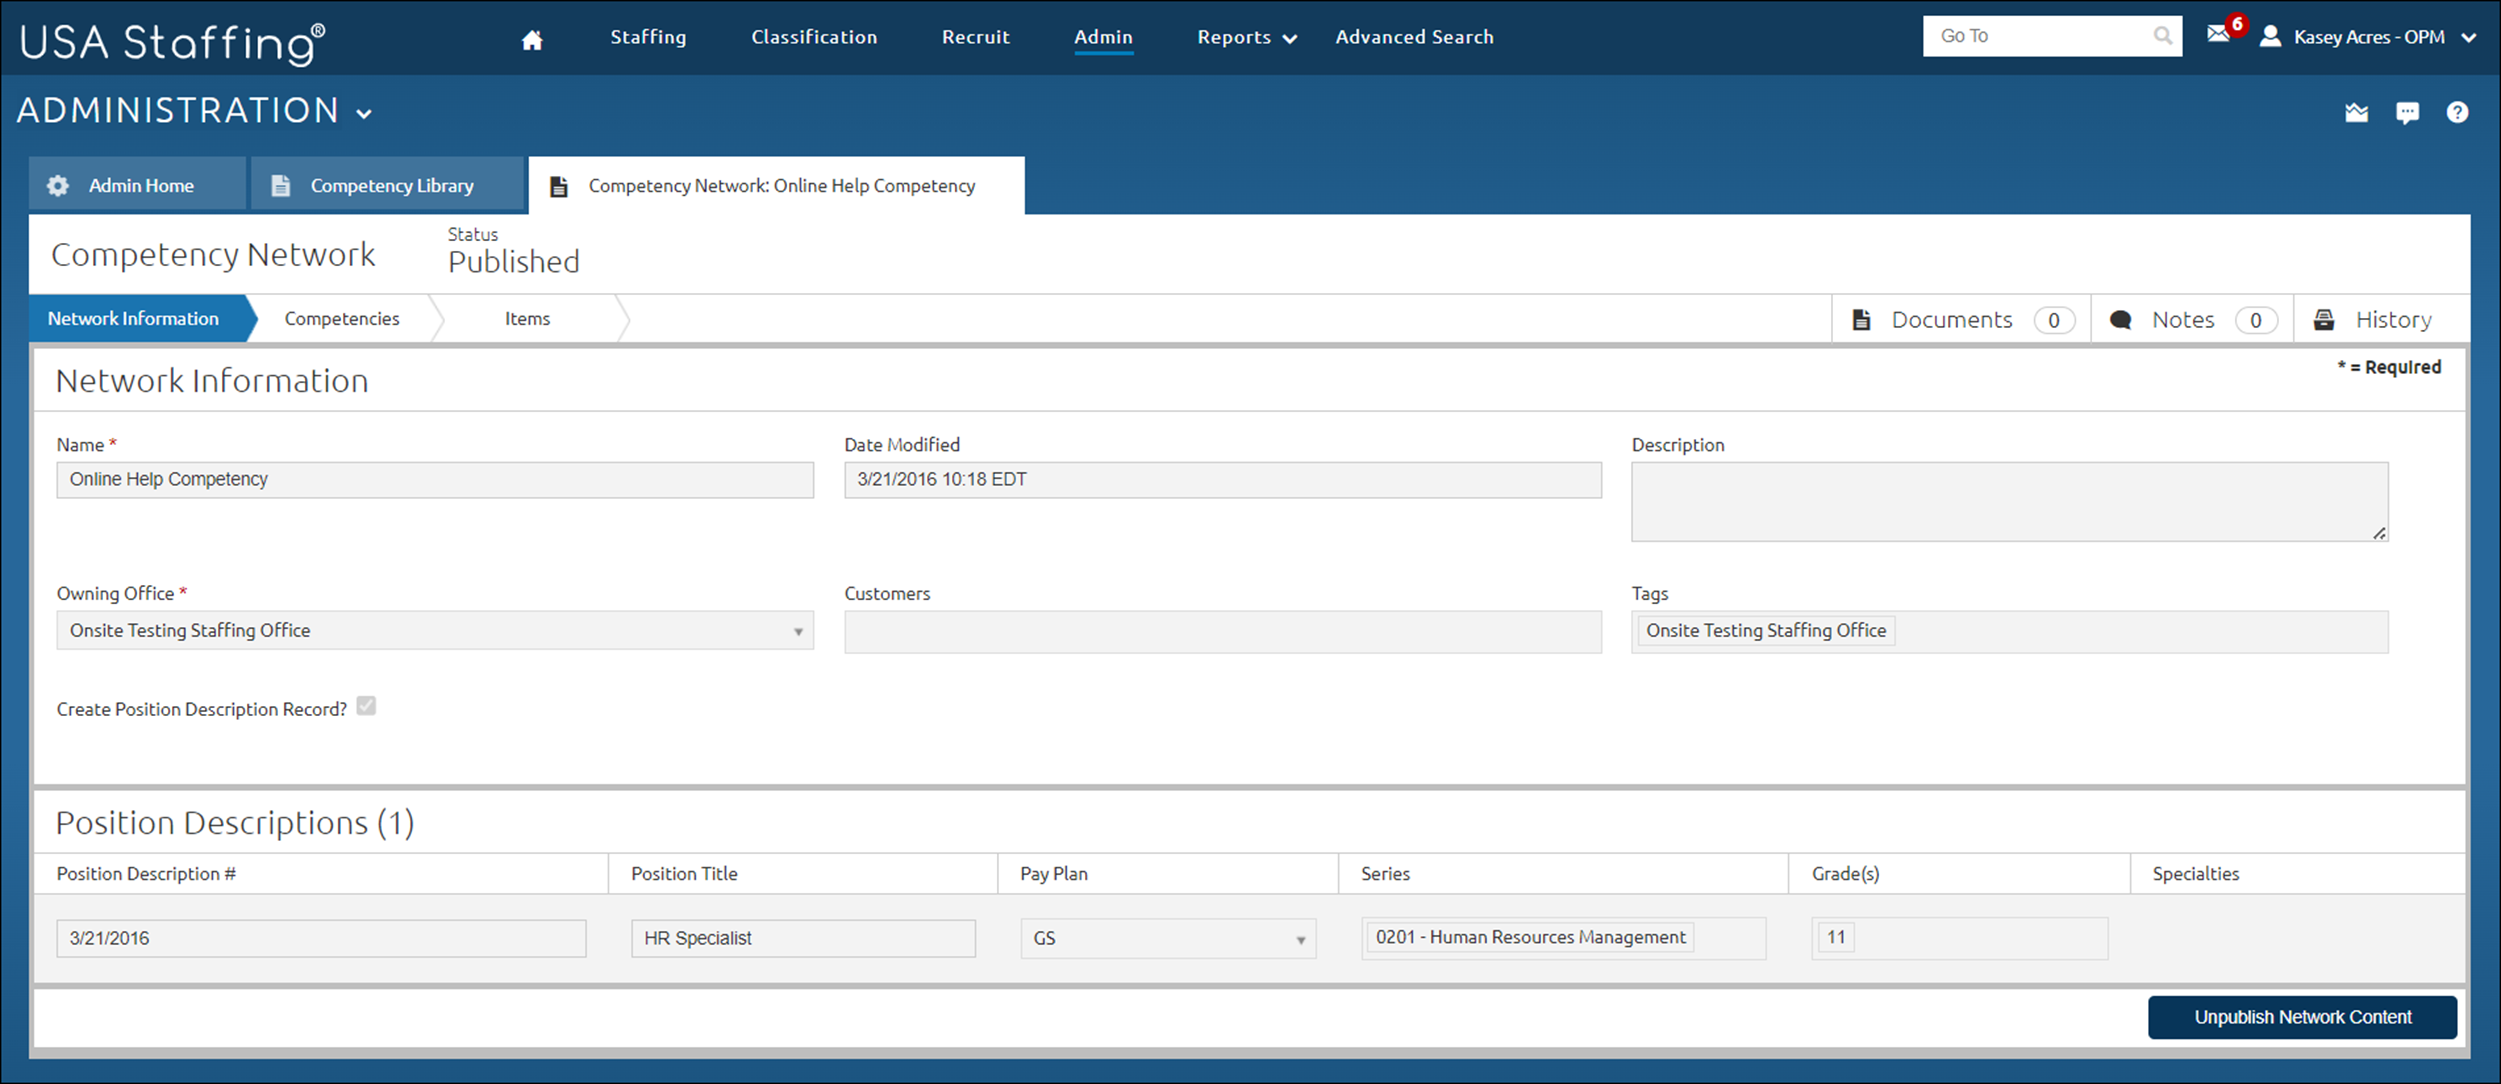The width and height of the screenshot is (2501, 1084).
Task: Click the Notes chat bubble icon
Action: pyautogui.click(x=2120, y=320)
